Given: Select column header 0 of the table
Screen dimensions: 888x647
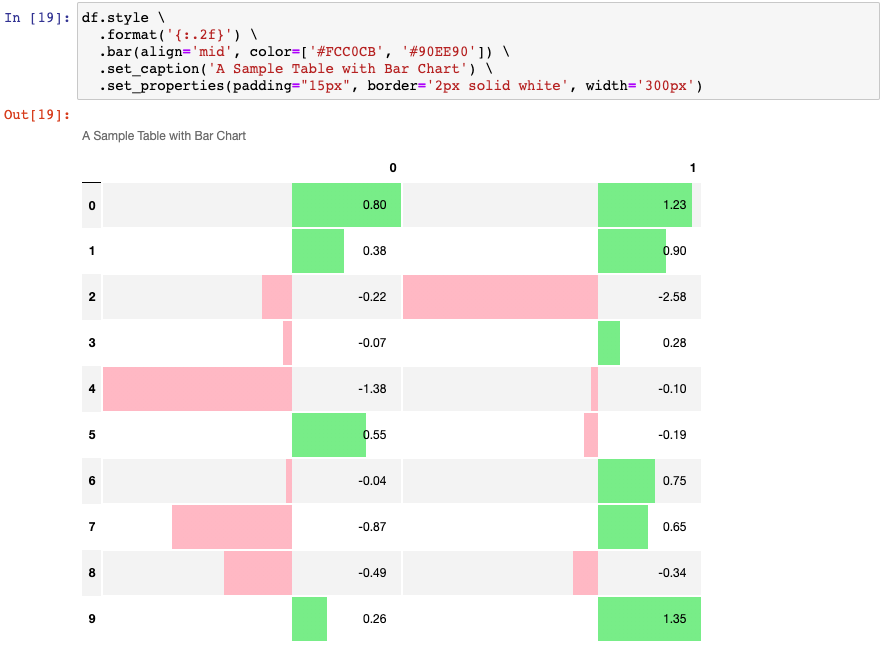Looking at the screenshot, I should tap(392, 168).
